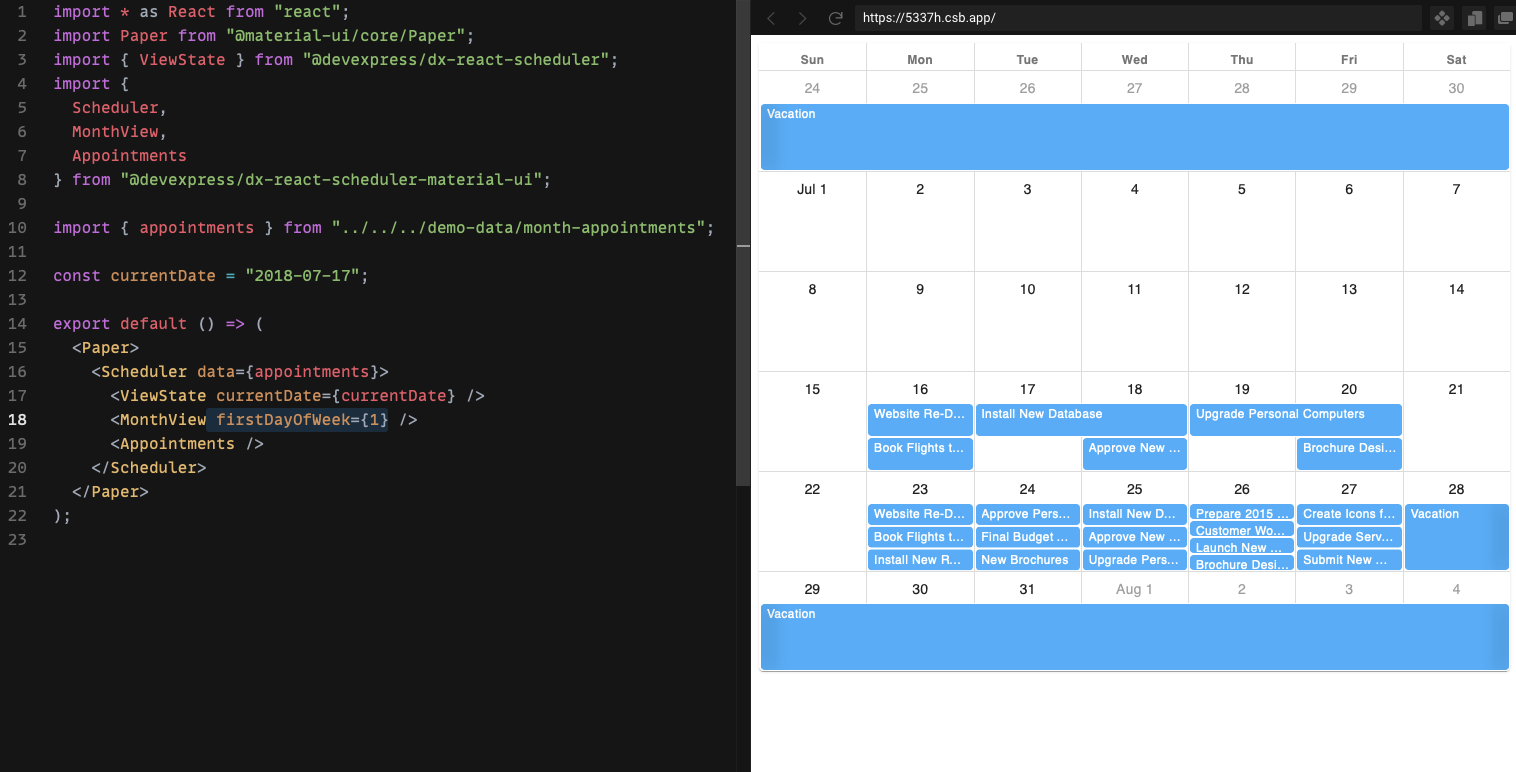Click the highlighted firstDayOfWeek code on line 18
The width and height of the screenshot is (1516, 772).
[301, 419]
